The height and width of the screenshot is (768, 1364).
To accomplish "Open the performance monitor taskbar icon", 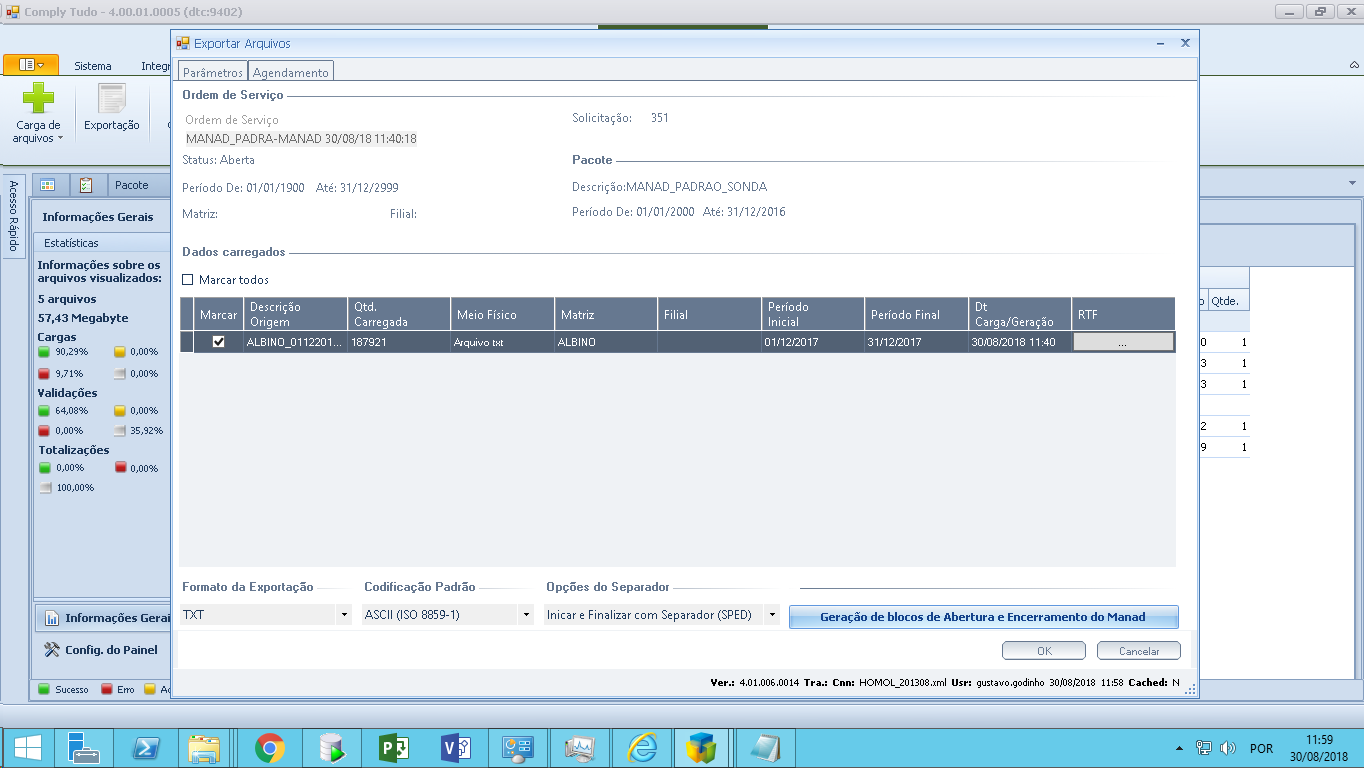I will pos(579,748).
